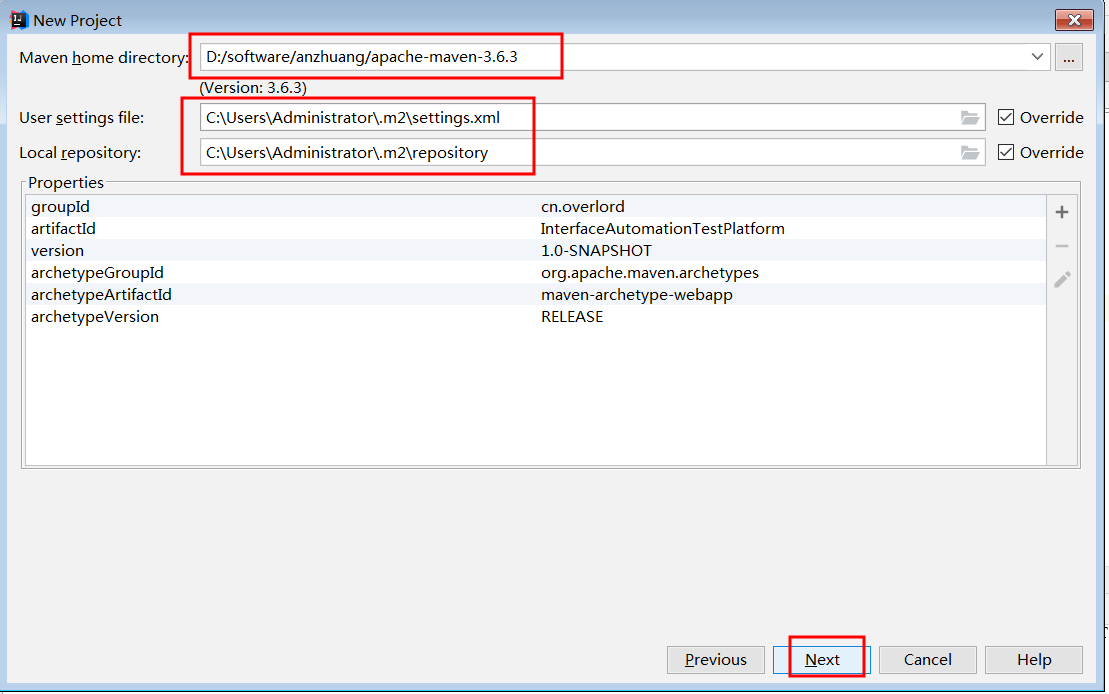Toggle Override for User settings file
The width and height of the screenshot is (1109, 694).
[1006, 117]
